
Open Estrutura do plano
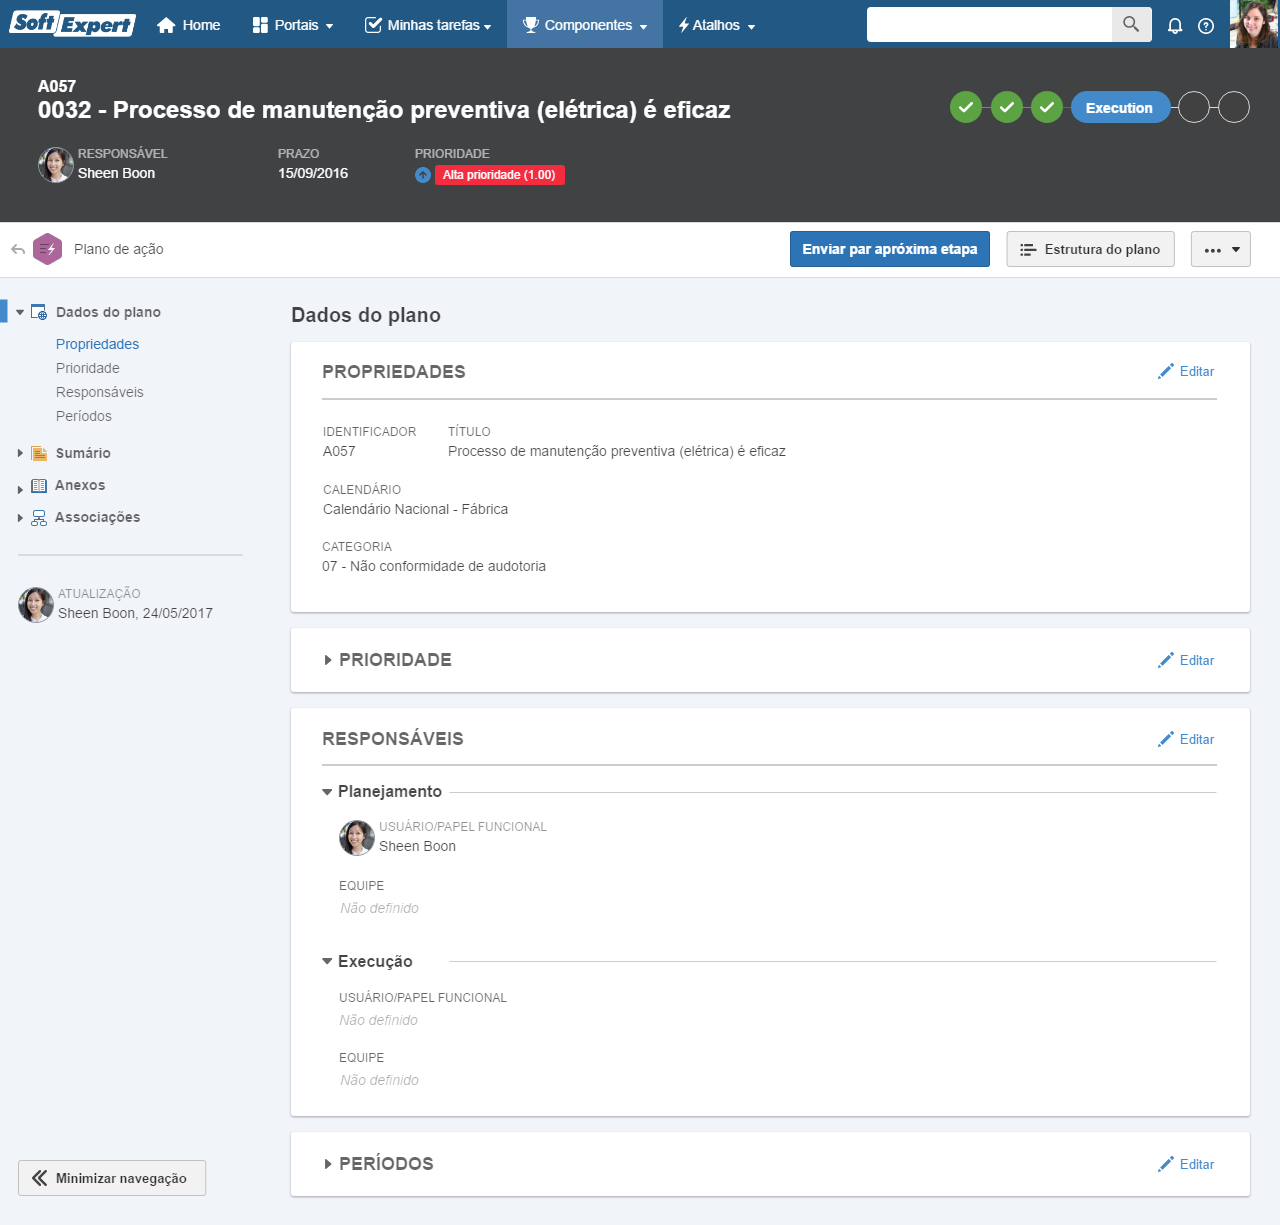pyautogui.click(x=1090, y=249)
